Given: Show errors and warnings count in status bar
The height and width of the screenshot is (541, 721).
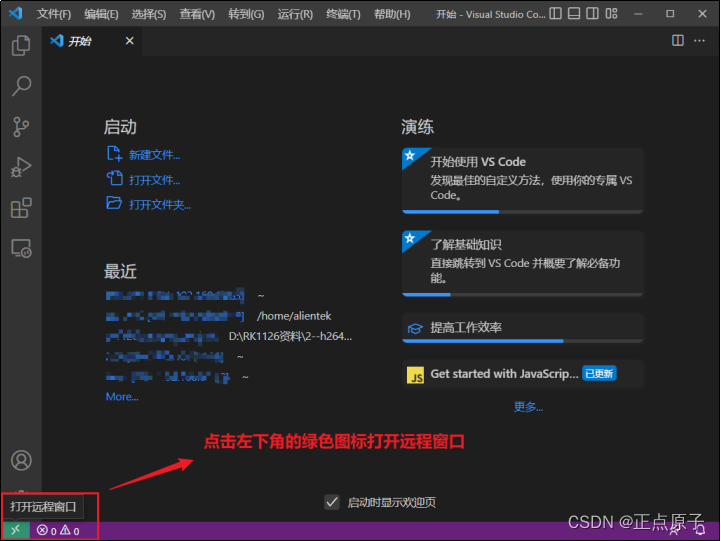Looking at the screenshot, I should point(58,531).
